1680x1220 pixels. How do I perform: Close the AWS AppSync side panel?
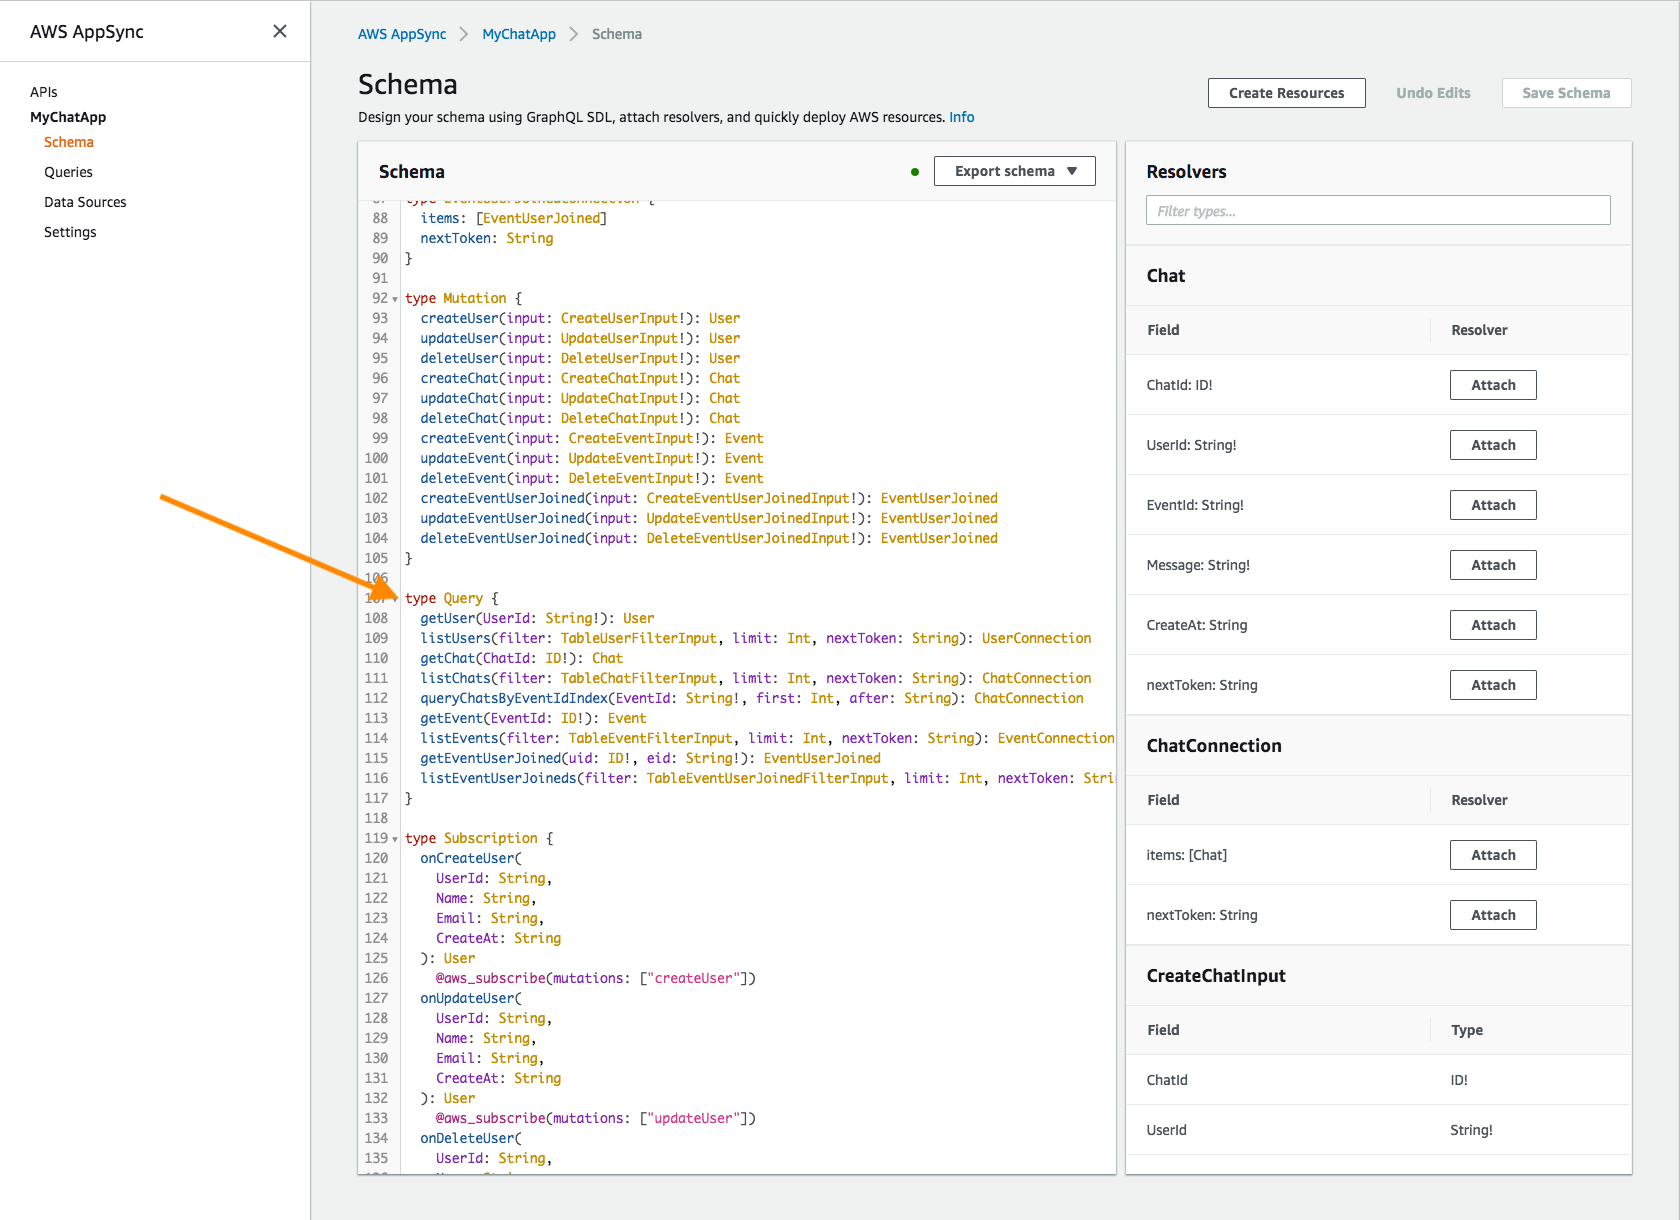tap(280, 31)
